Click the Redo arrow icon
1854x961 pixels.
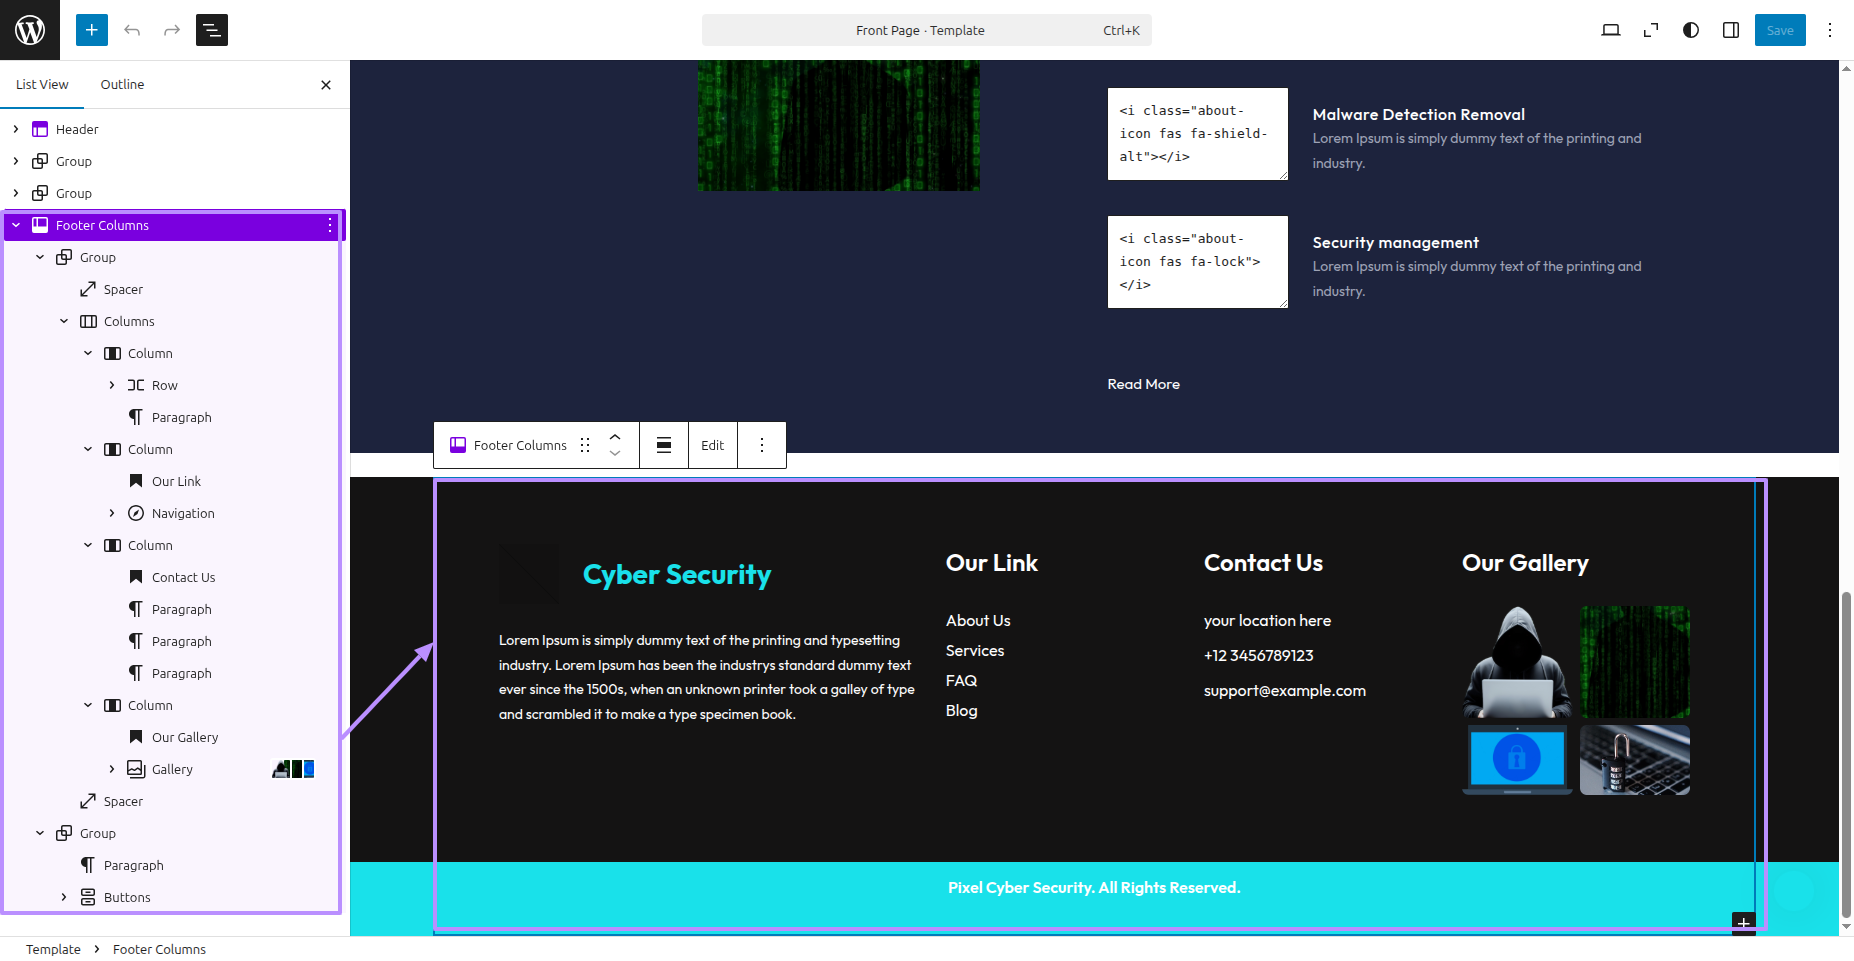(172, 30)
